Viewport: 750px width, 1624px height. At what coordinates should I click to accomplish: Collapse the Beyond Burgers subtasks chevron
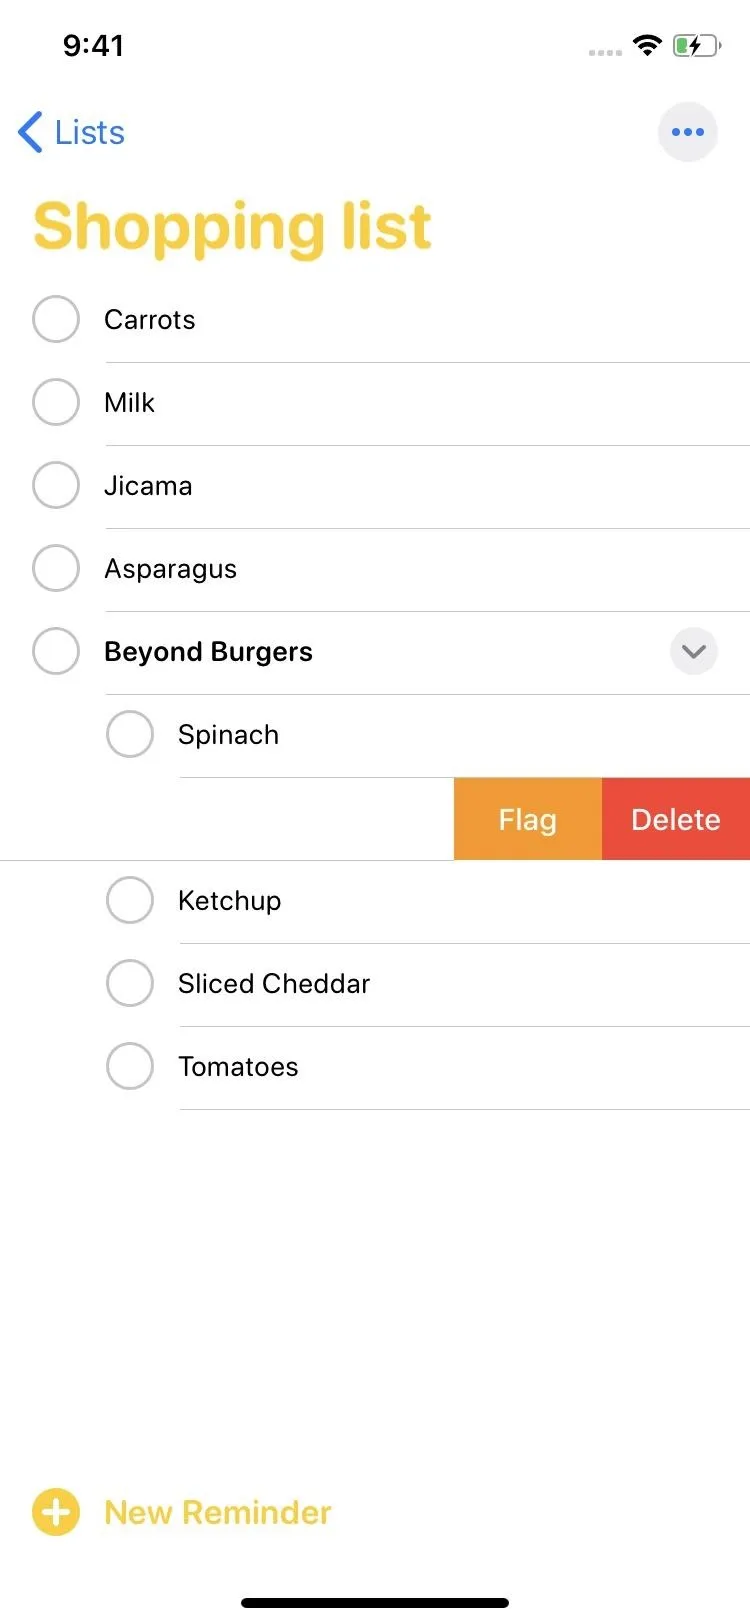693,651
